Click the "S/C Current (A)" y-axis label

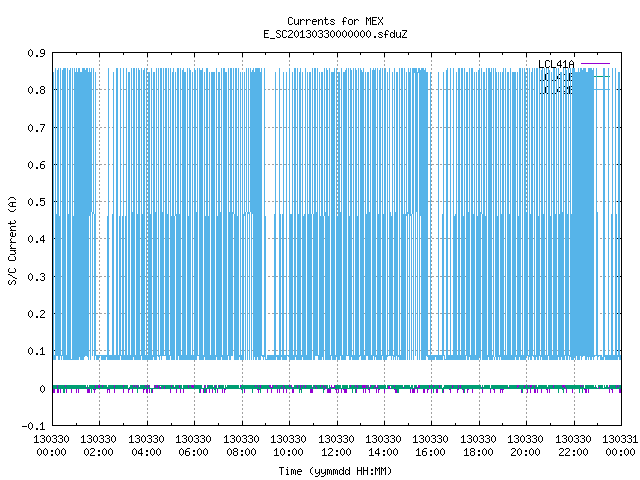(12, 241)
